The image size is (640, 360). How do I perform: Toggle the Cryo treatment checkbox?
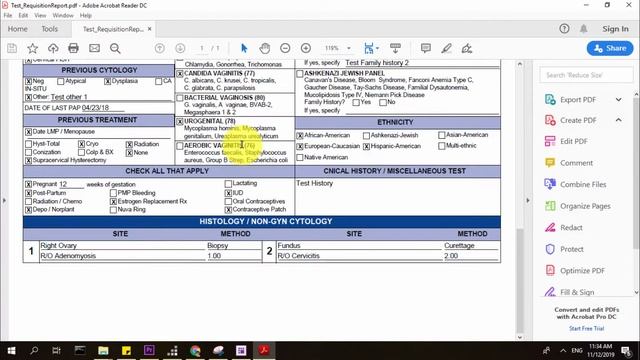[x=82, y=144]
